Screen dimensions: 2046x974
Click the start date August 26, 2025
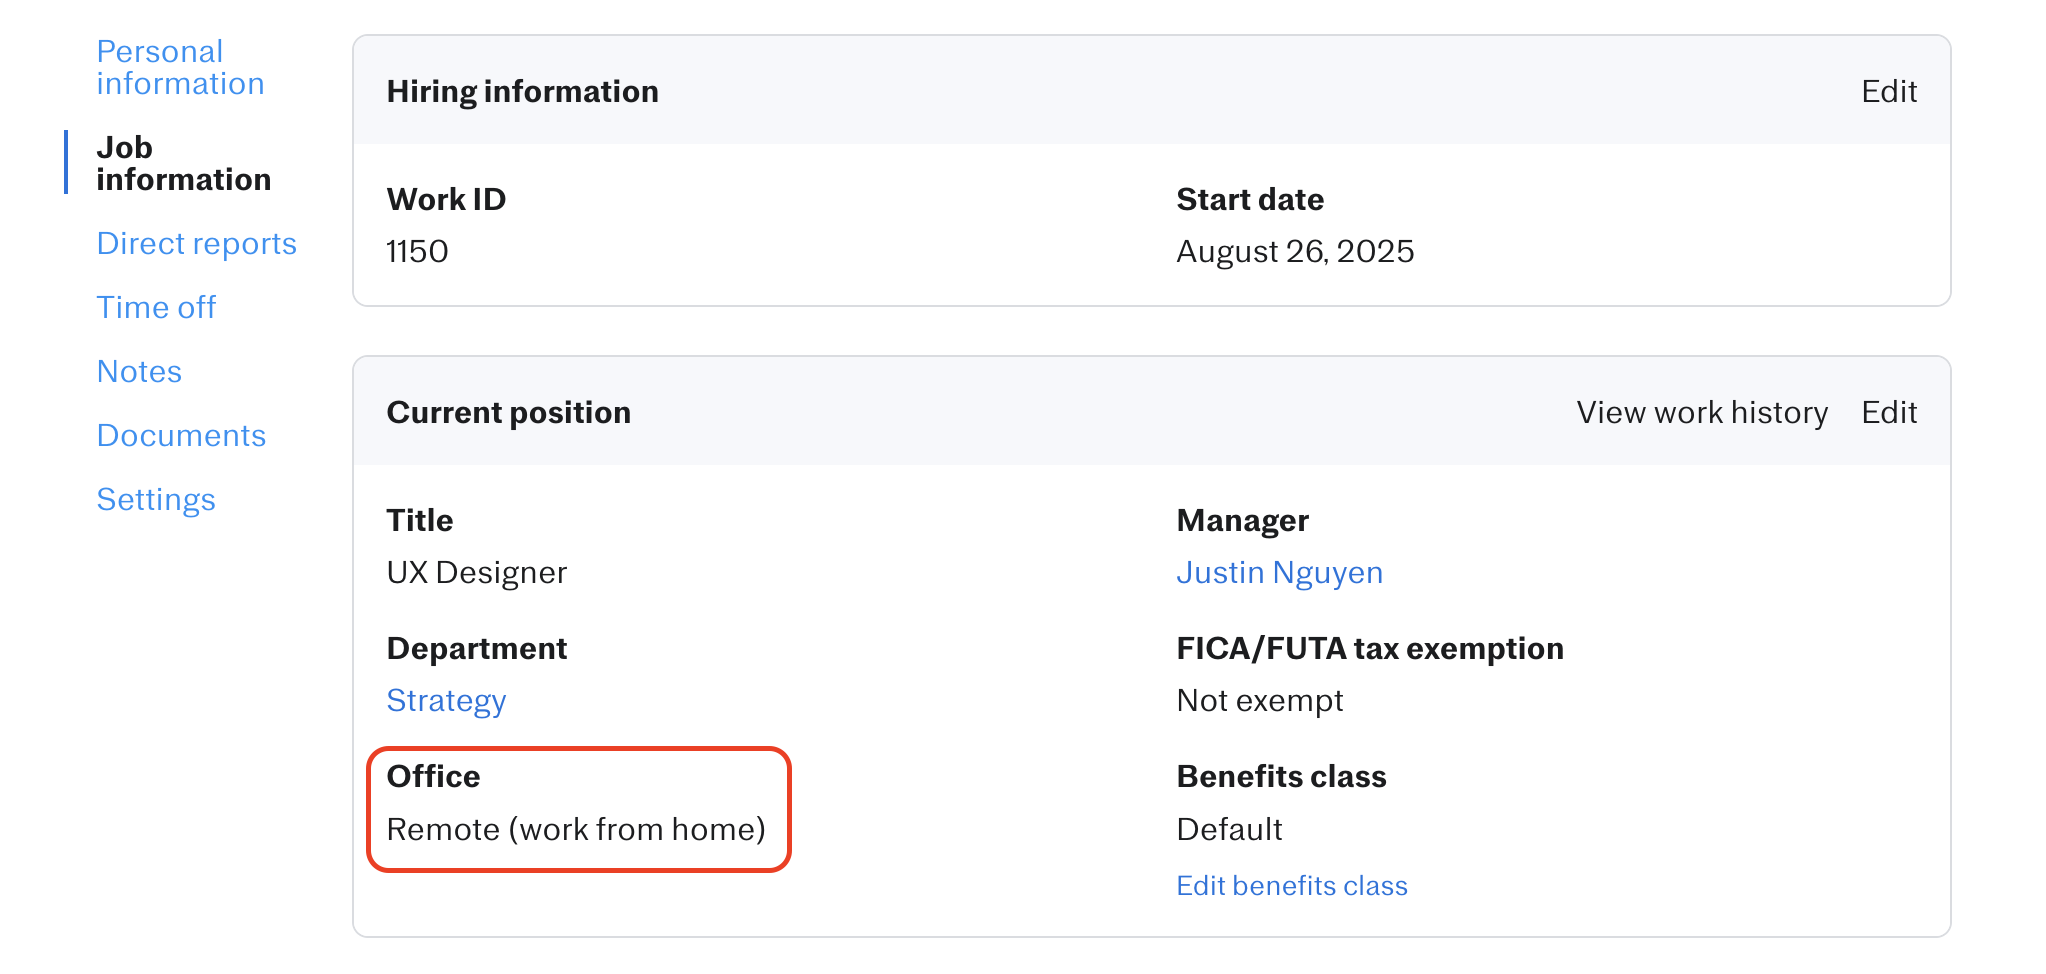coord(1294,252)
